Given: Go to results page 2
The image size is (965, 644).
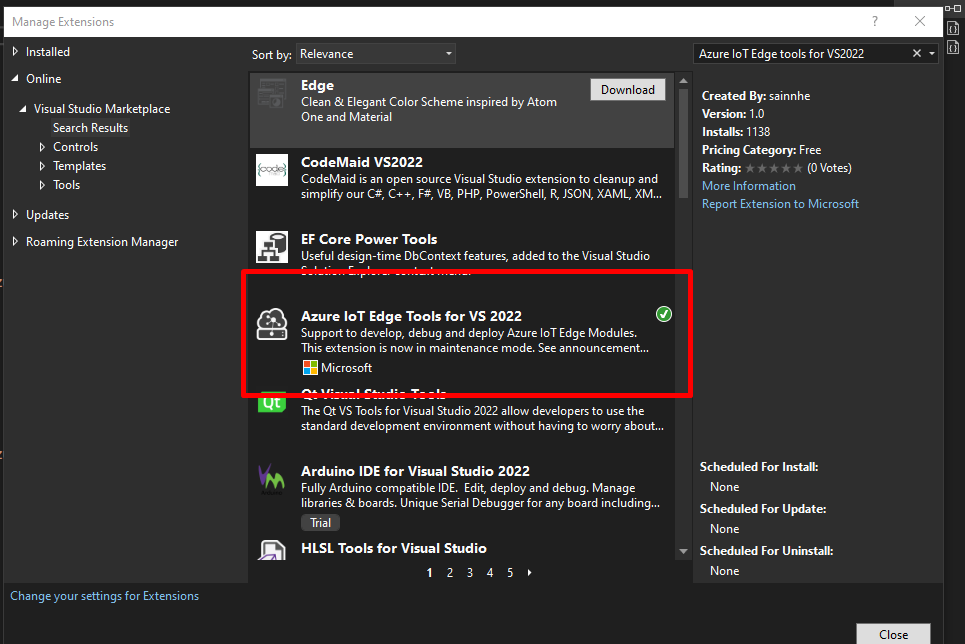Looking at the screenshot, I should (x=450, y=573).
